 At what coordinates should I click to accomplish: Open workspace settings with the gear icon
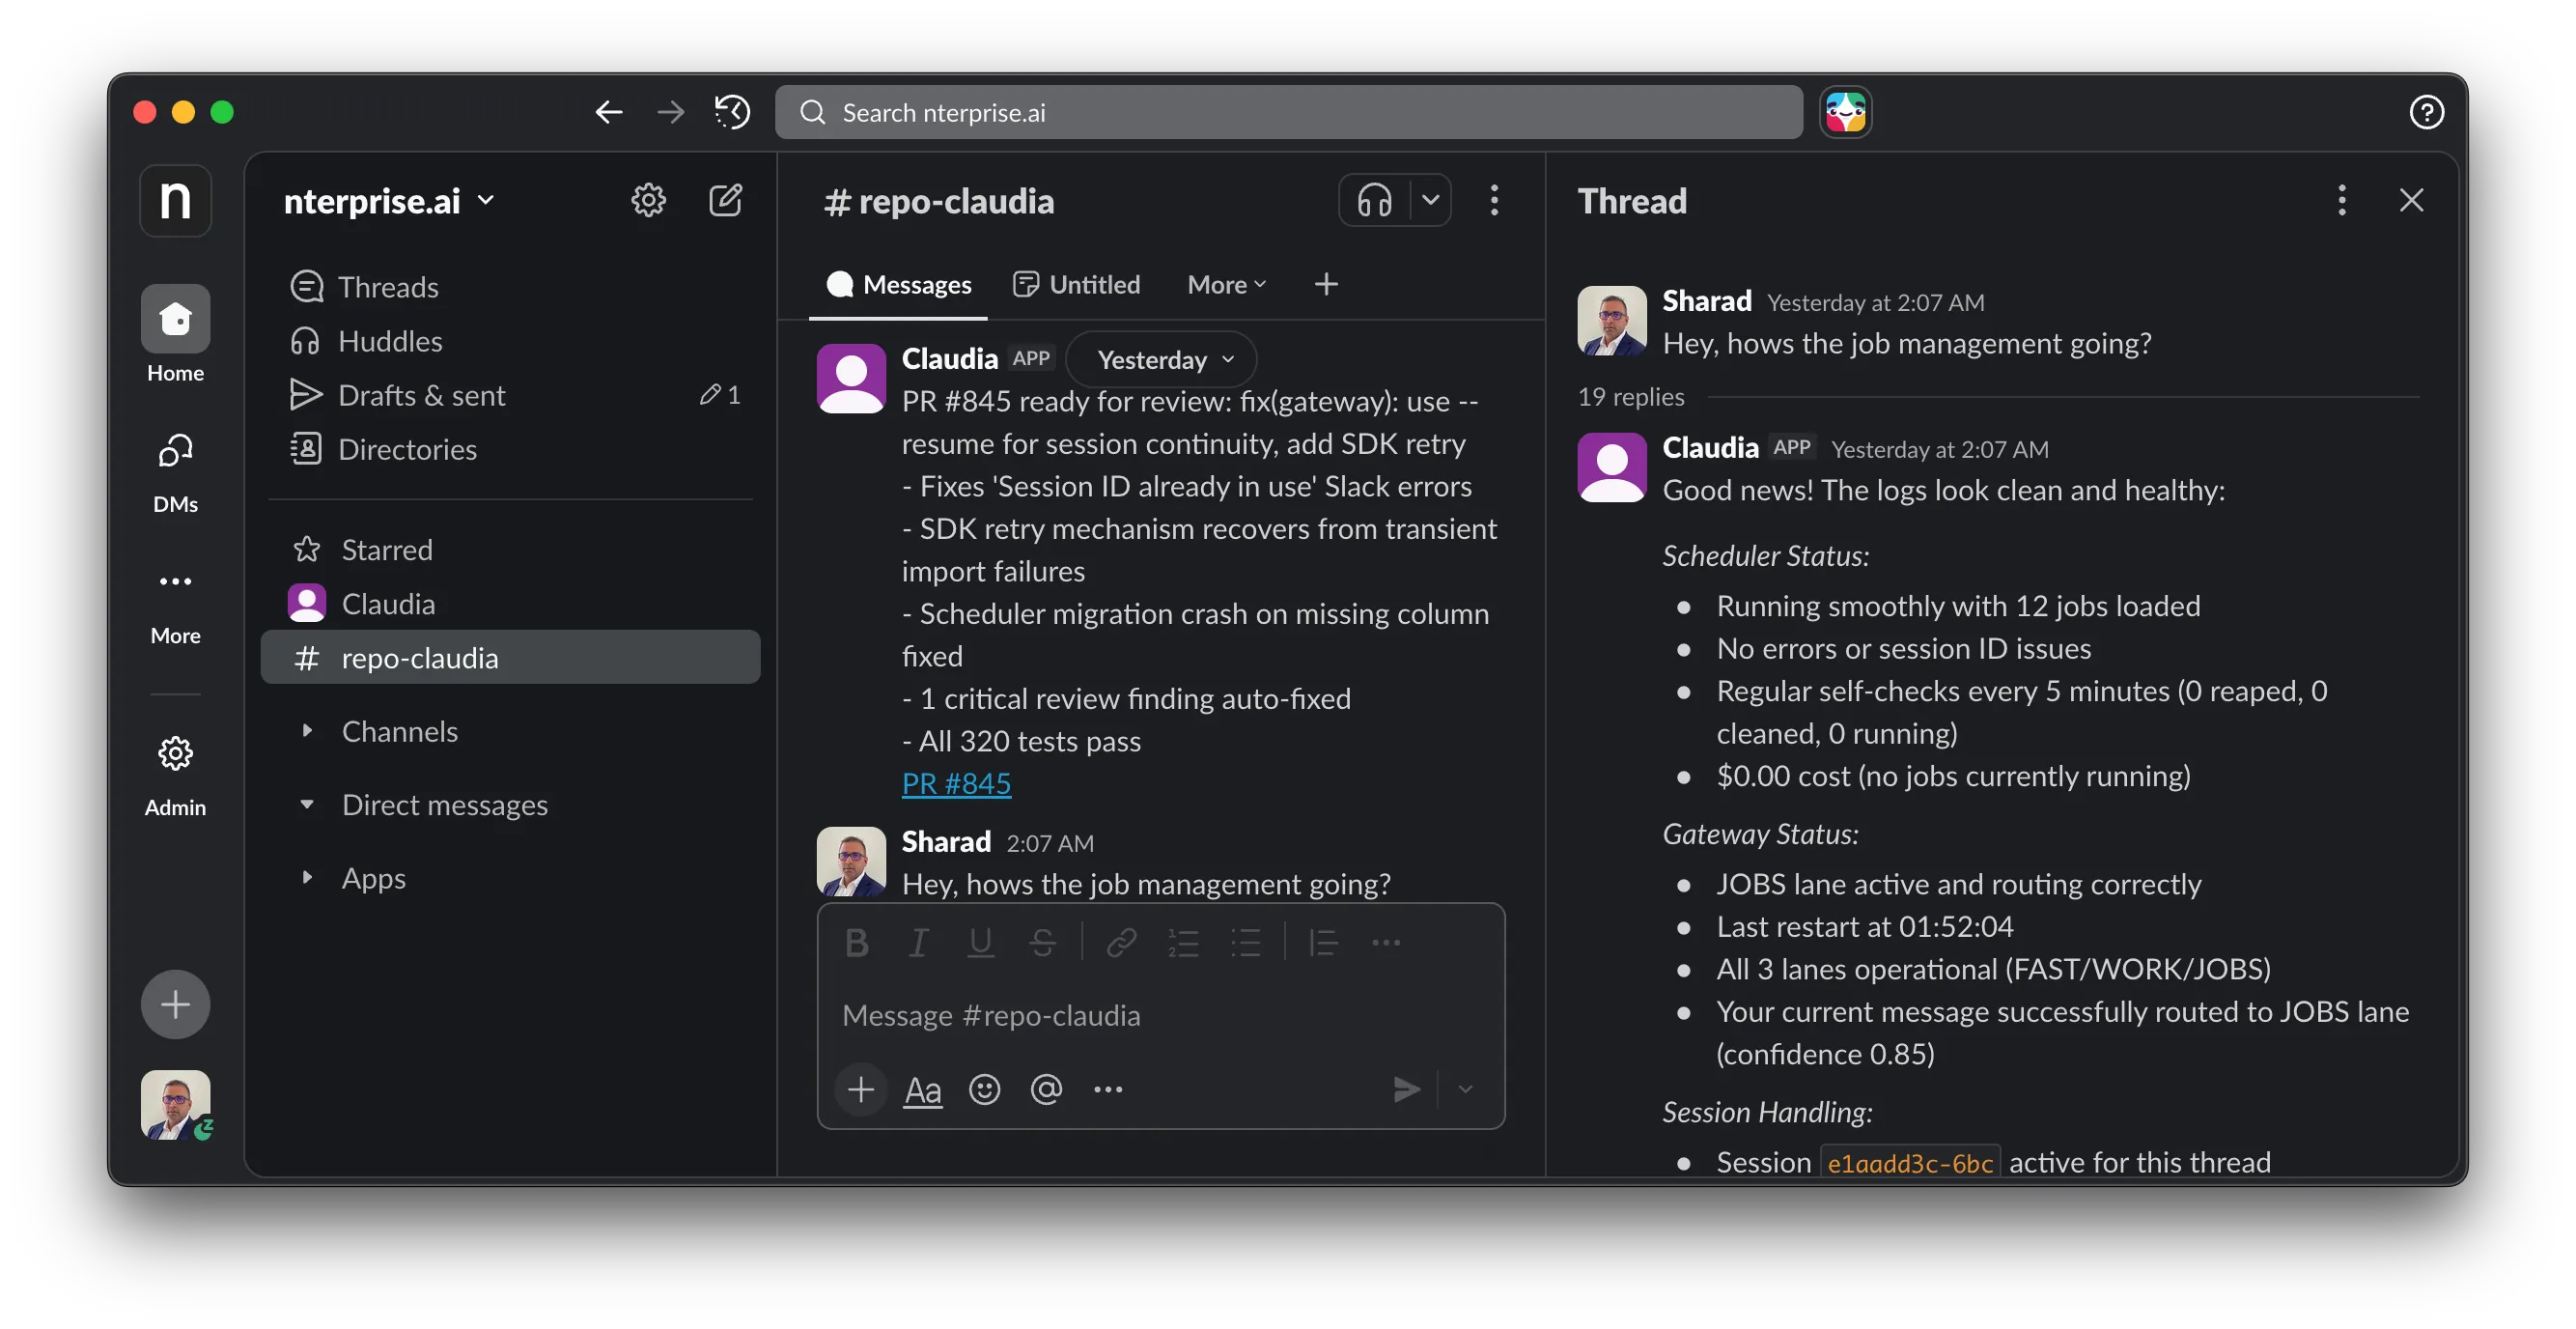648,200
